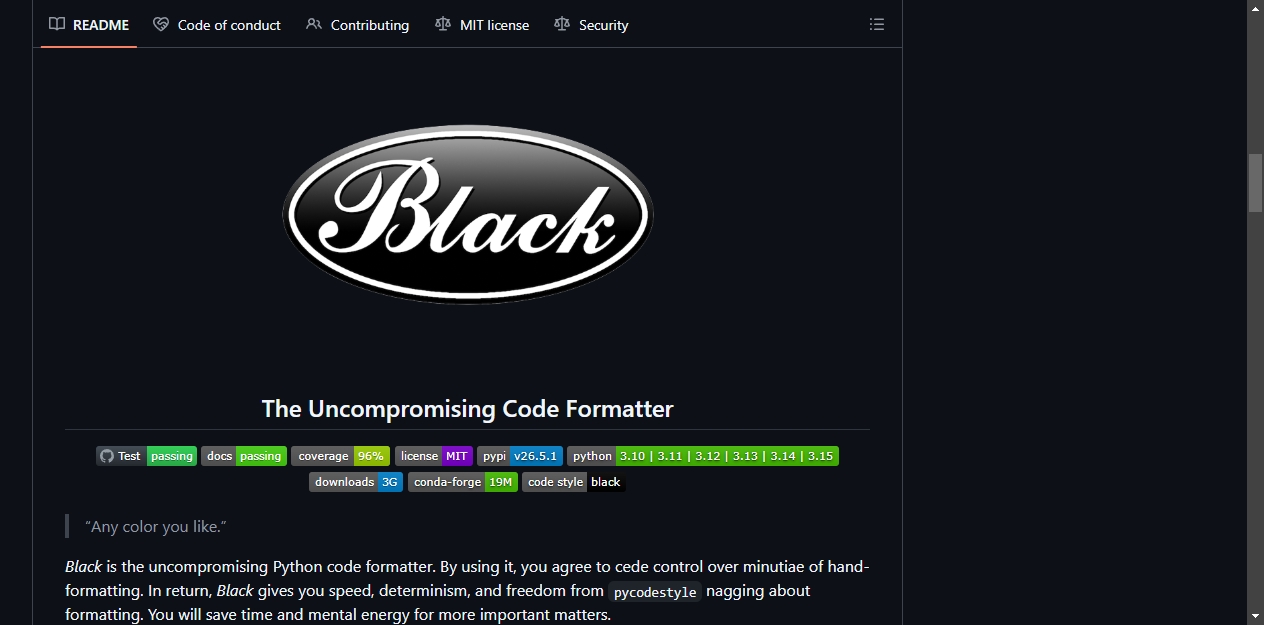Click the README book icon

coord(57,25)
